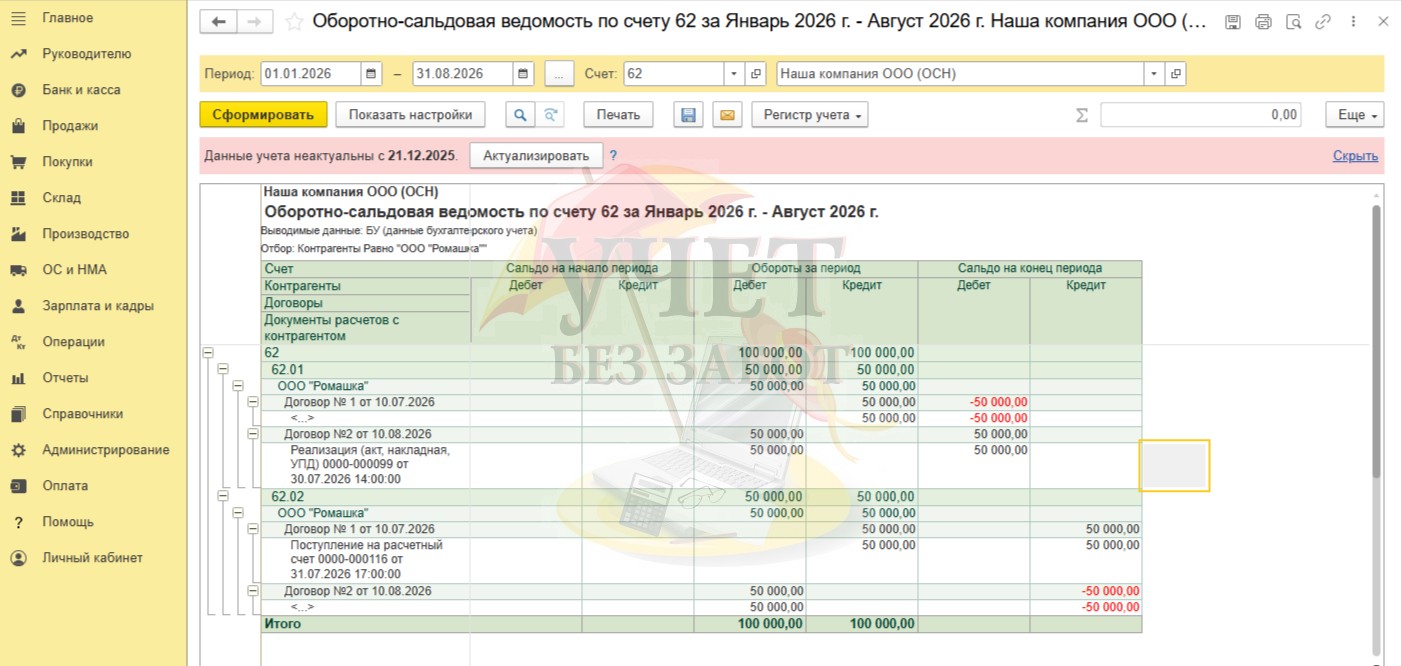Open organization card icon beside Наша компания

coord(1176,73)
